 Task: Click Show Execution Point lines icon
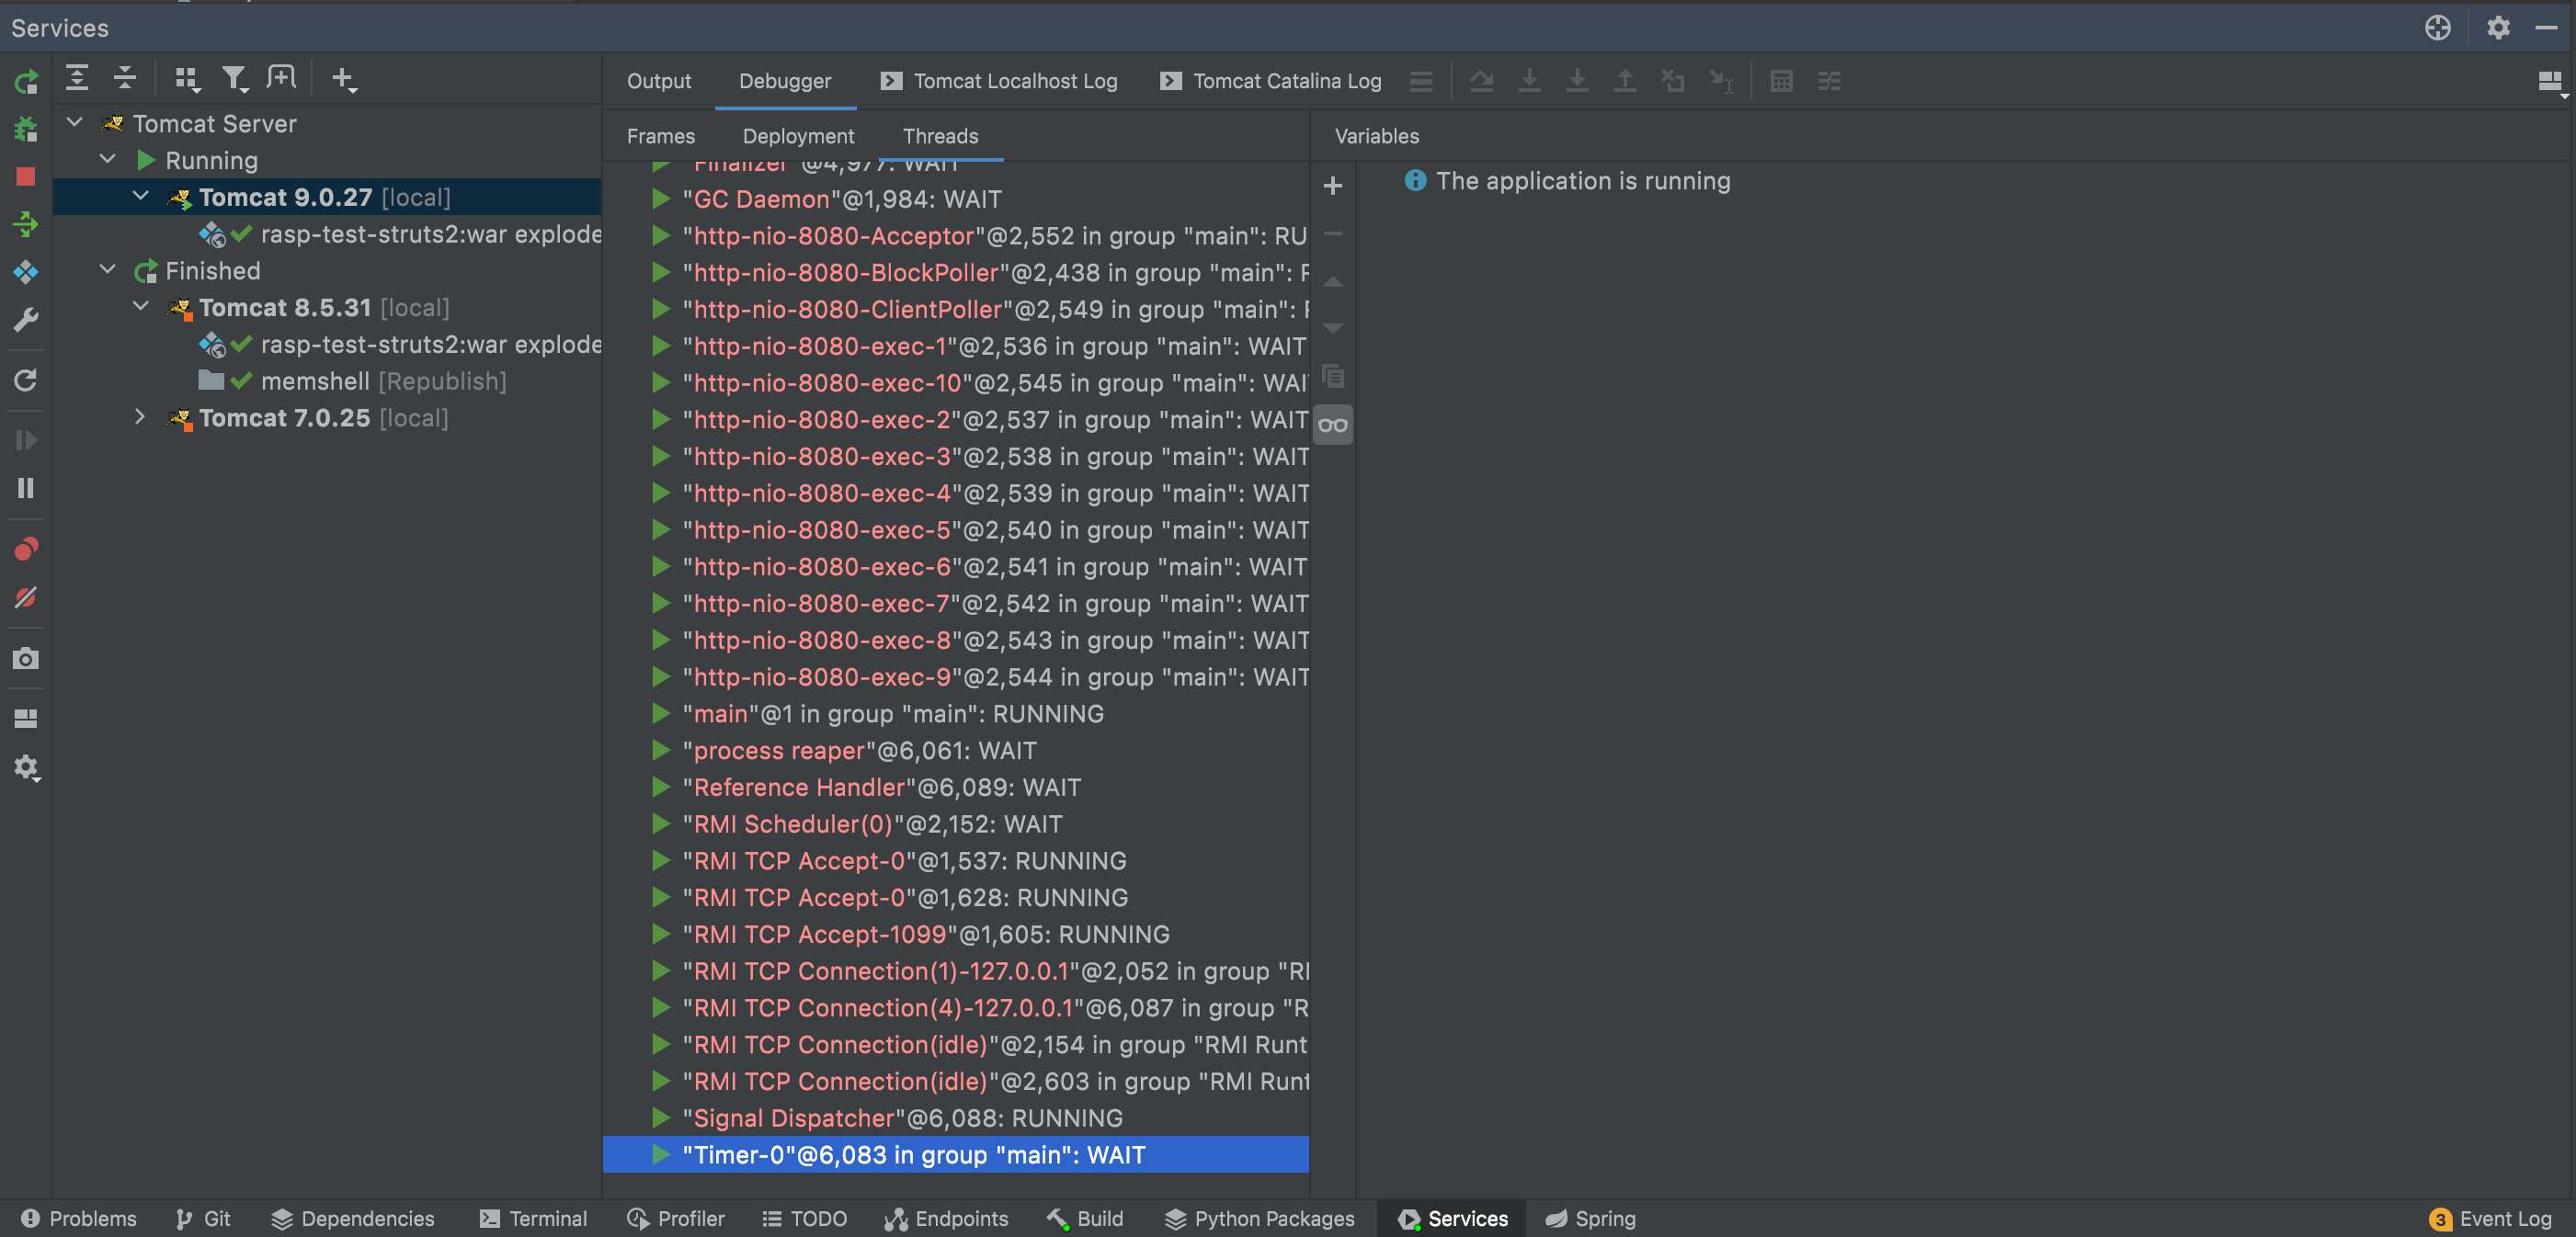(1421, 81)
